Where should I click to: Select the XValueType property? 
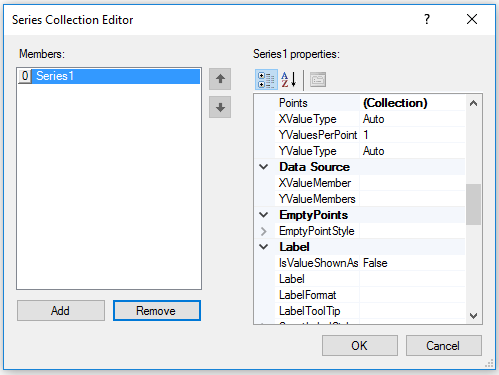[x=318, y=119]
